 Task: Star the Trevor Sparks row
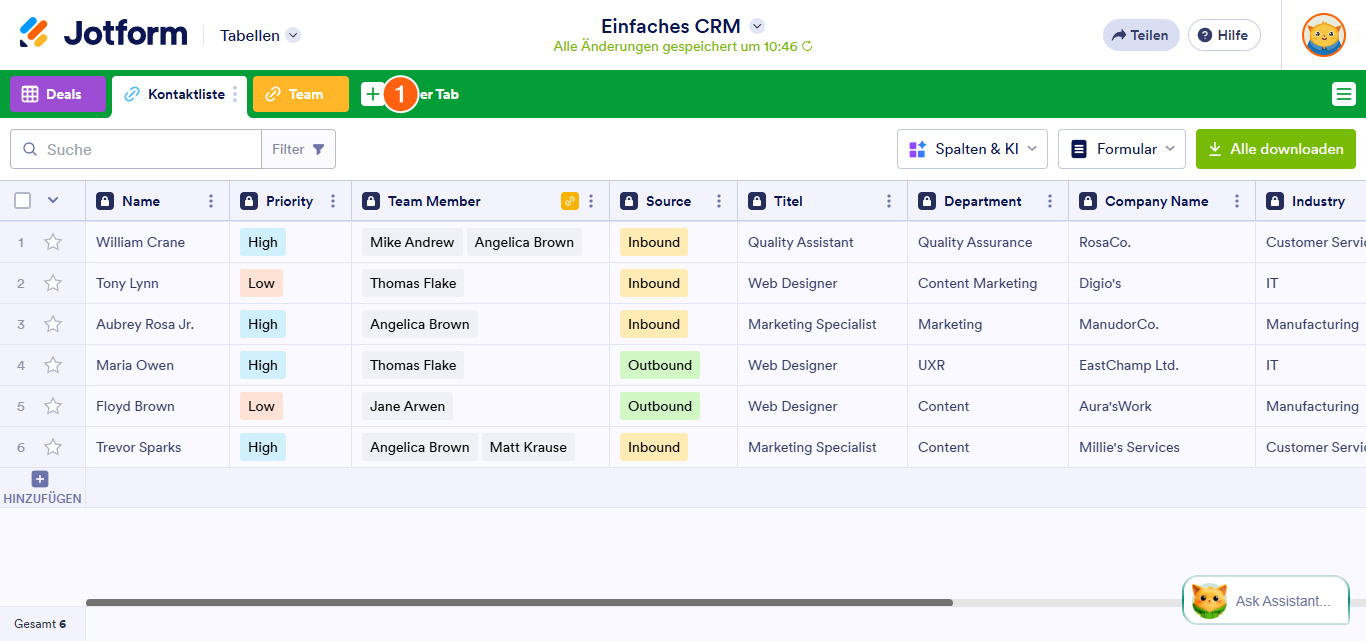(53, 447)
